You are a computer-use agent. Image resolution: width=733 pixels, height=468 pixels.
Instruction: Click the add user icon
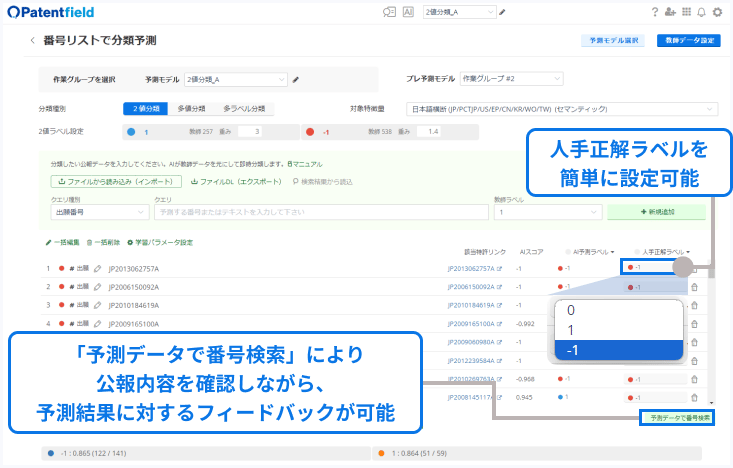point(670,12)
